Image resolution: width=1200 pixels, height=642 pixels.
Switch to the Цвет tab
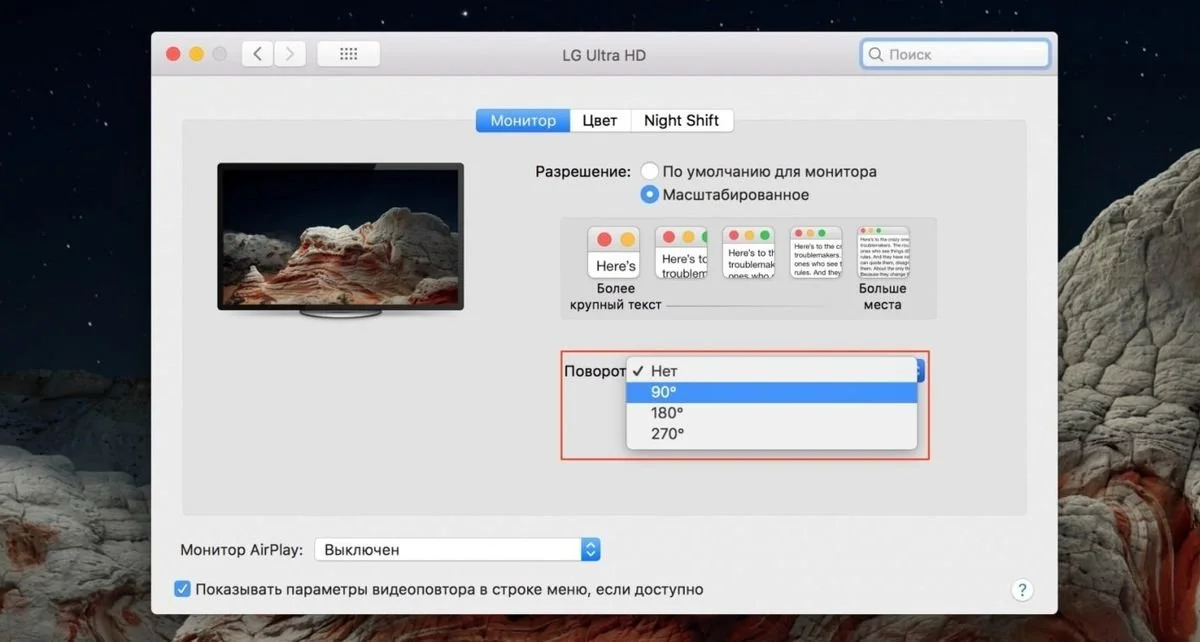tap(600, 120)
